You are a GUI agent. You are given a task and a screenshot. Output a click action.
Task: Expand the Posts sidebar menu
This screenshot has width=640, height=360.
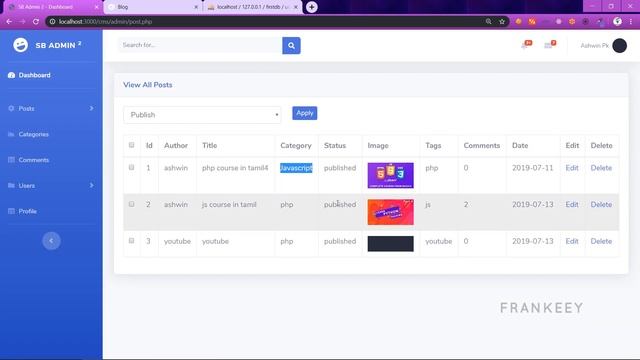coord(51,109)
